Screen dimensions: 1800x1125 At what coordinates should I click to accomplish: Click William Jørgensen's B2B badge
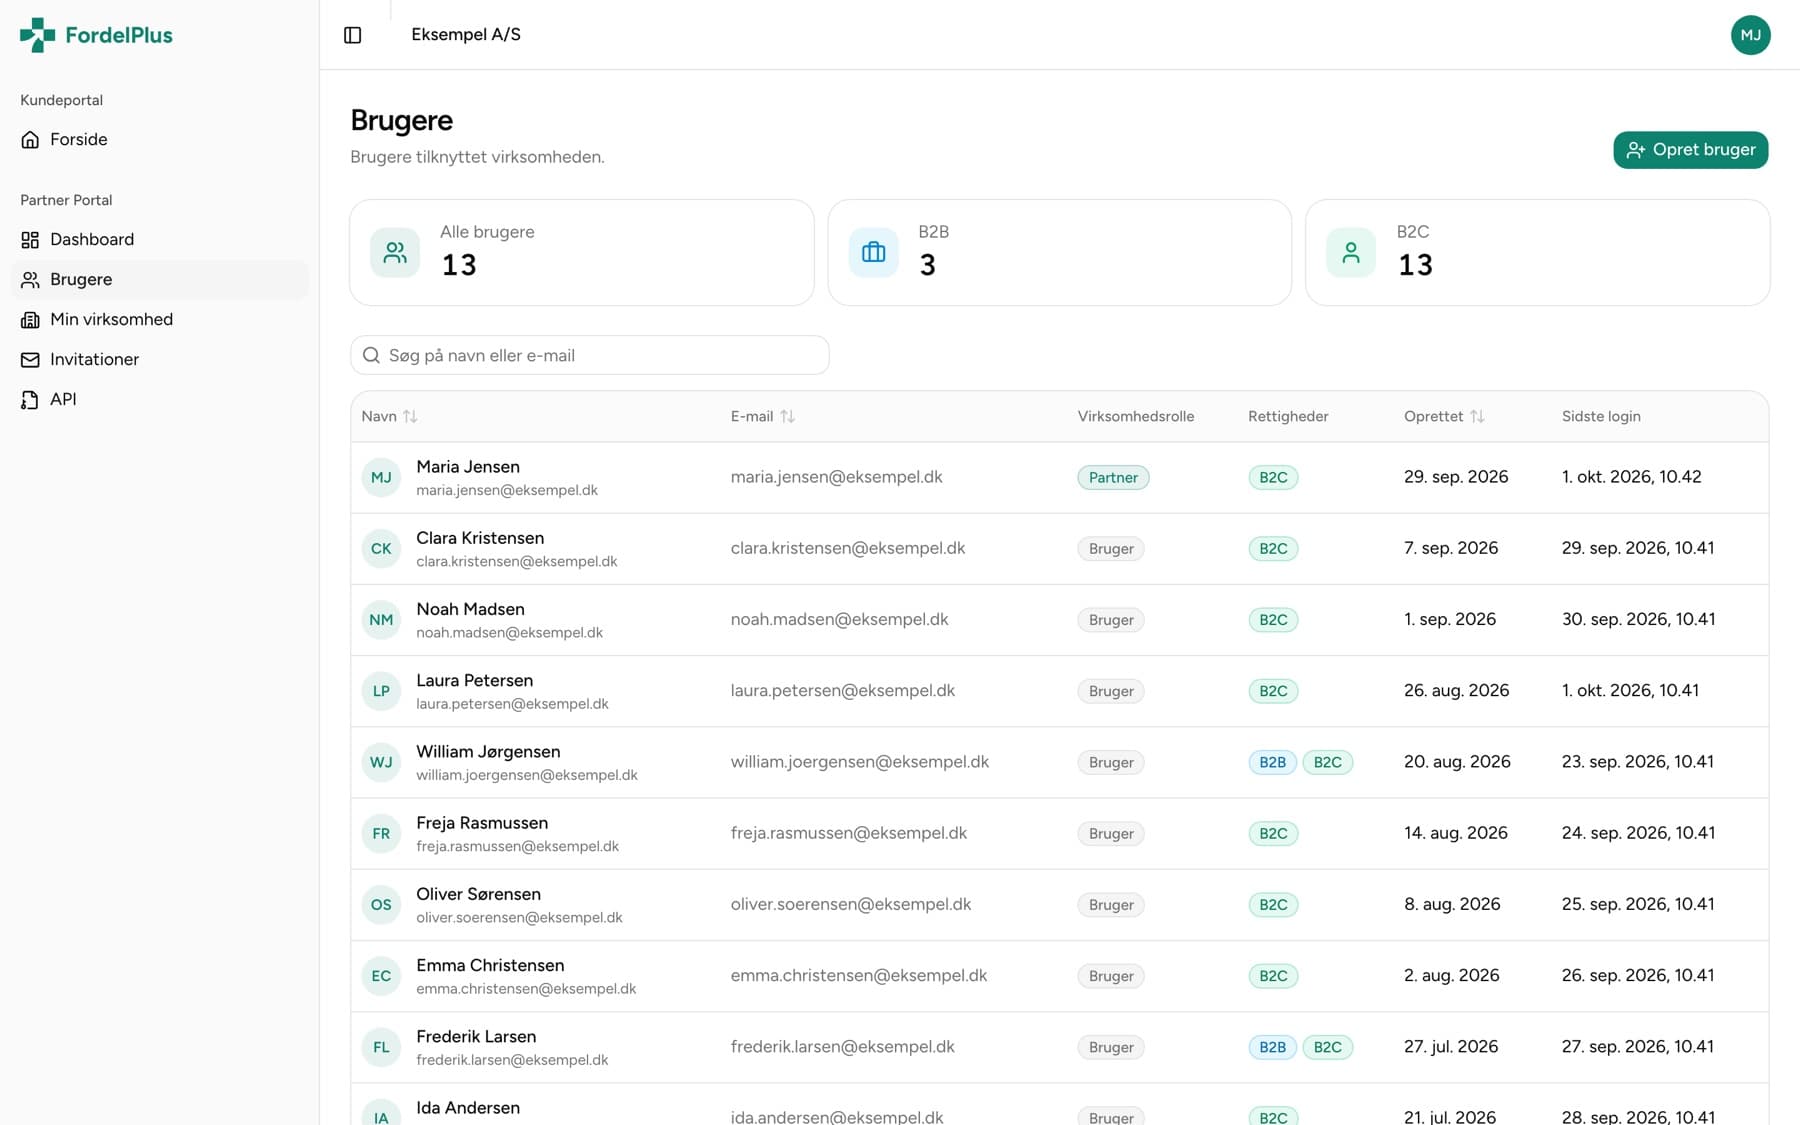[1272, 762]
